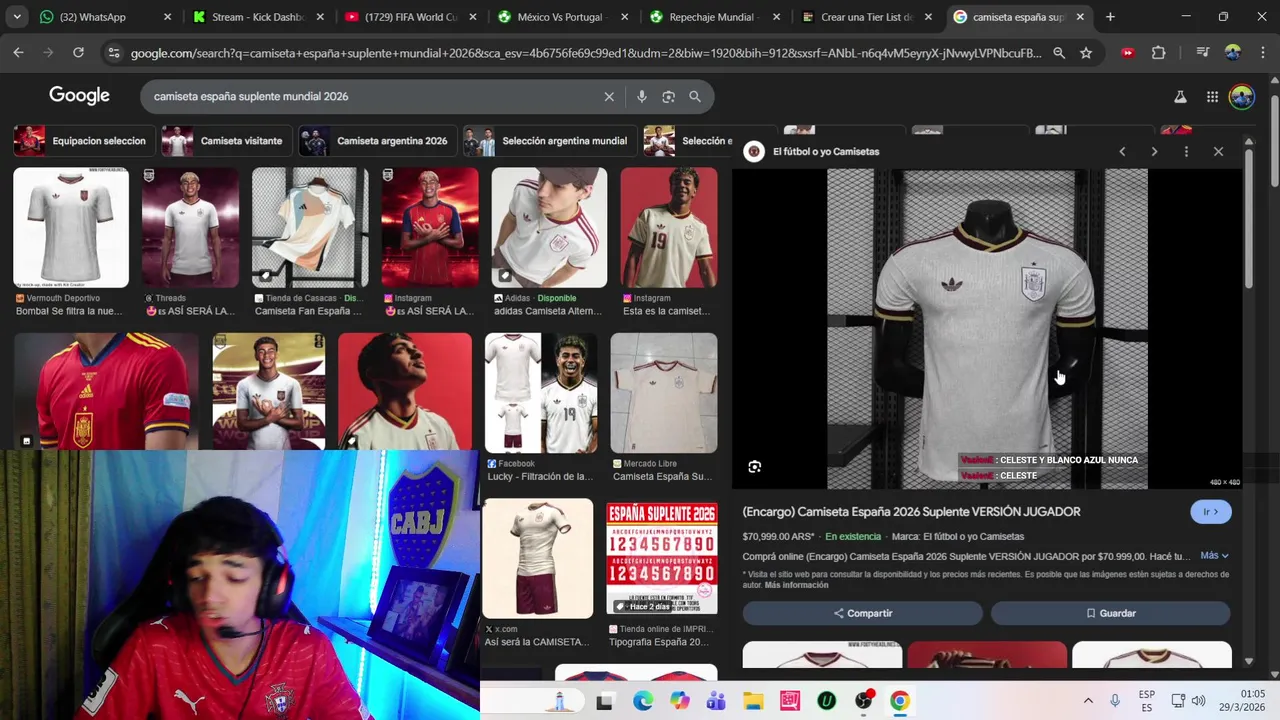Image resolution: width=1280 pixels, height=720 pixels.
Task: Open the Chrome extensions puzzle menu
Action: point(1158,53)
